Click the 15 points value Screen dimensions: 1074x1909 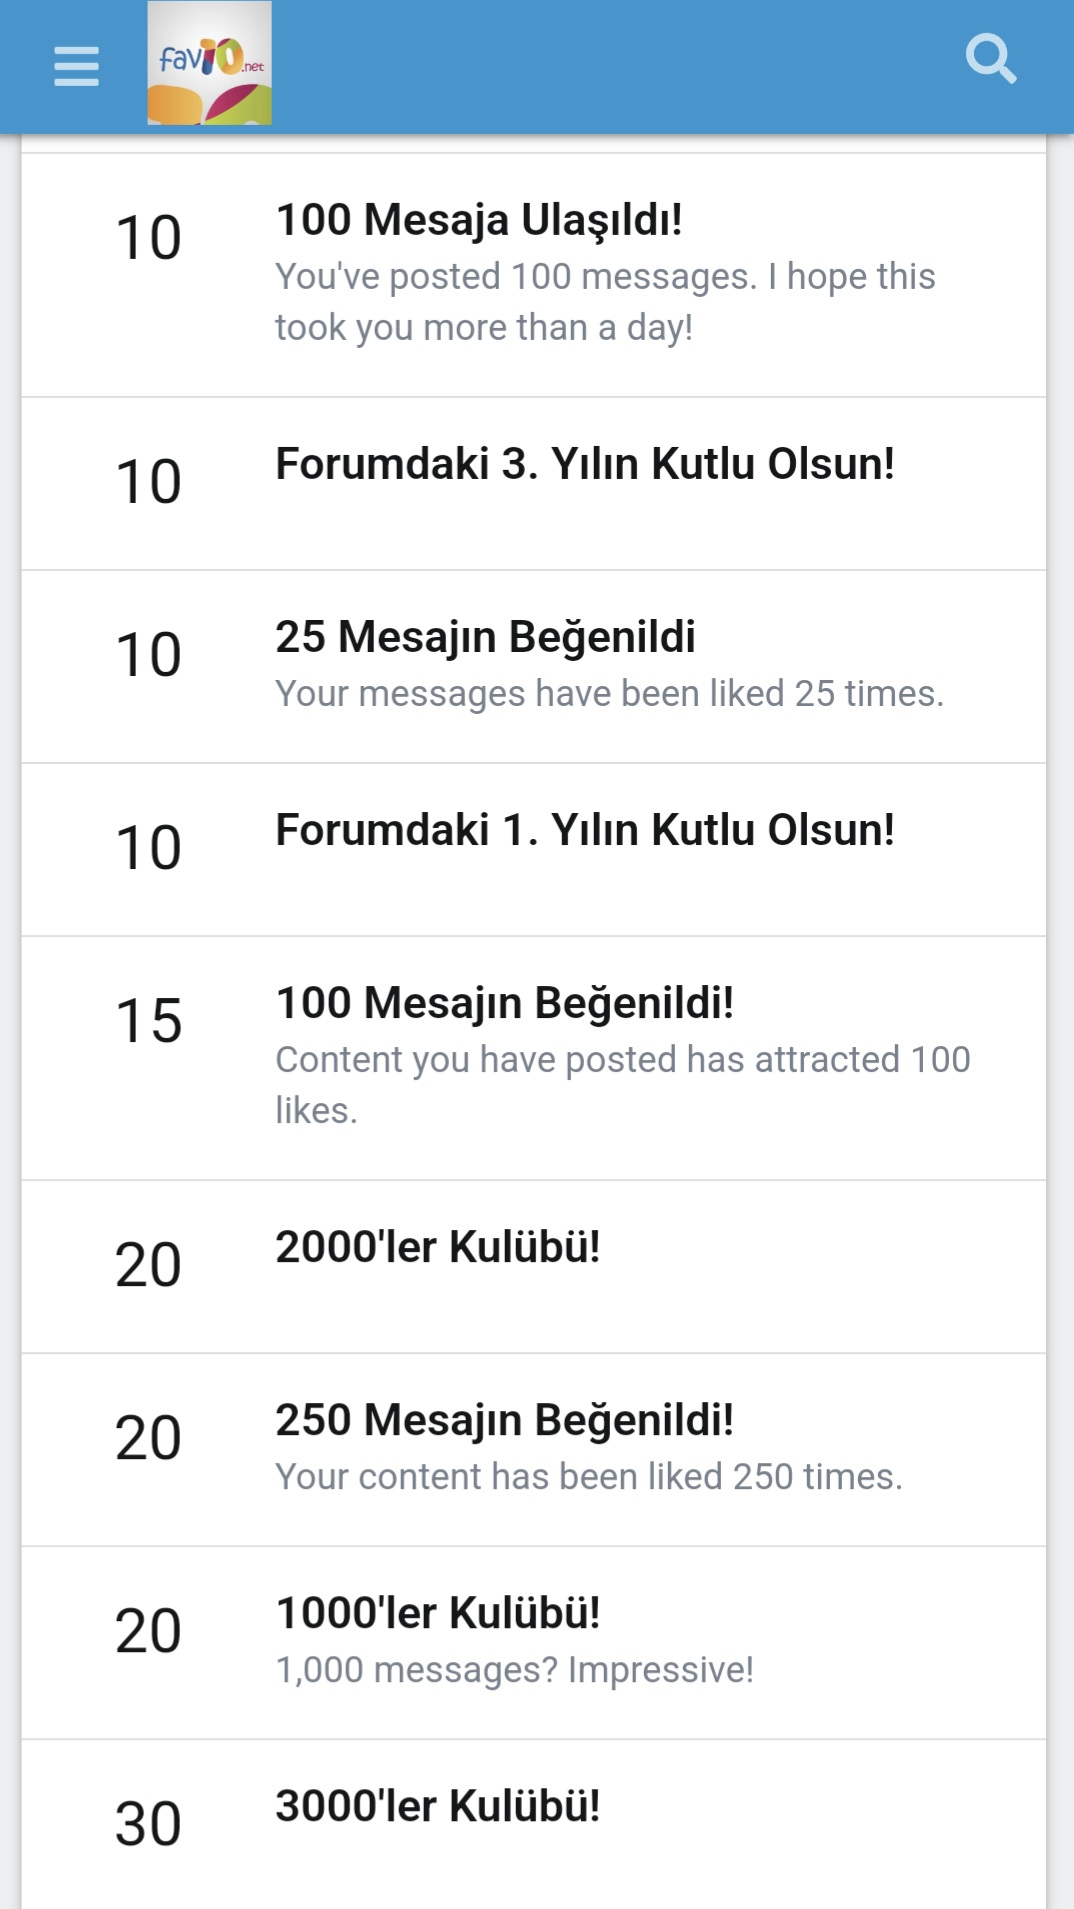click(x=148, y=1021)
